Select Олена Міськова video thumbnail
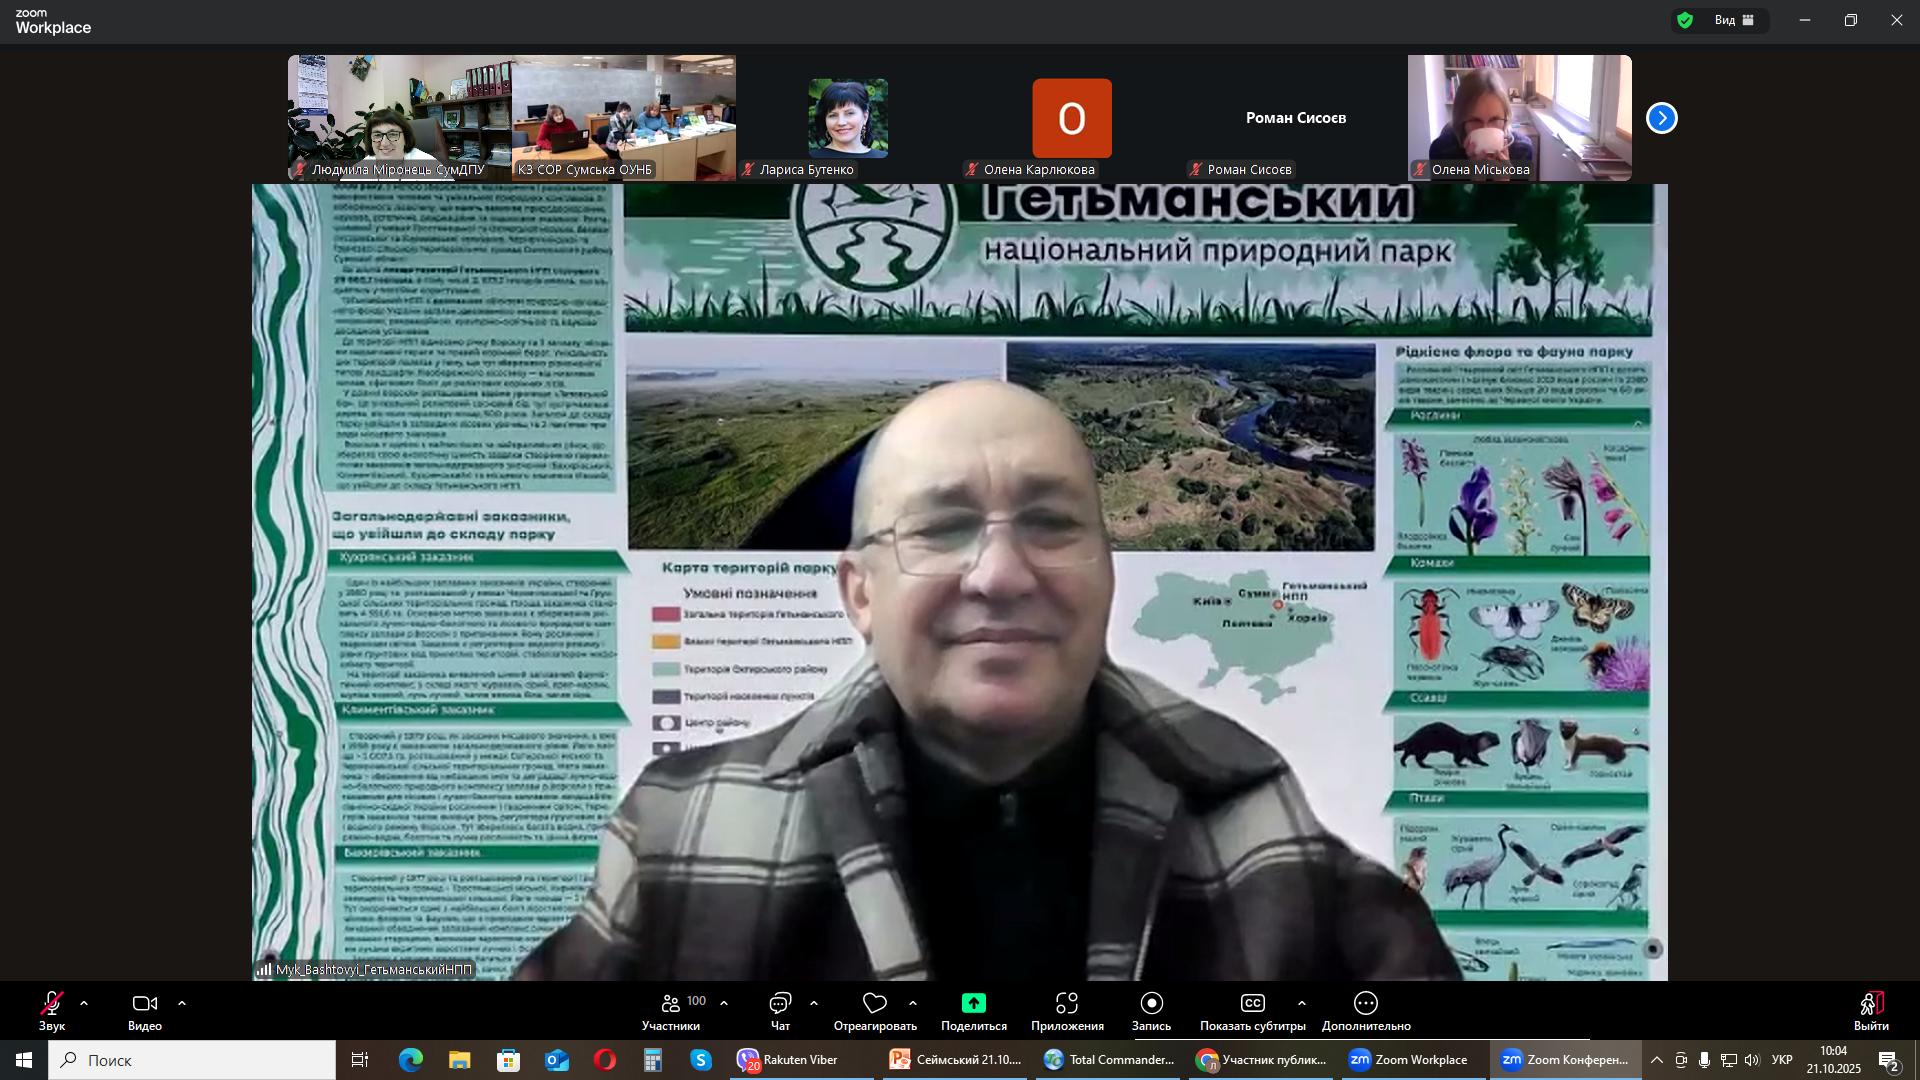 (1519, 118)
